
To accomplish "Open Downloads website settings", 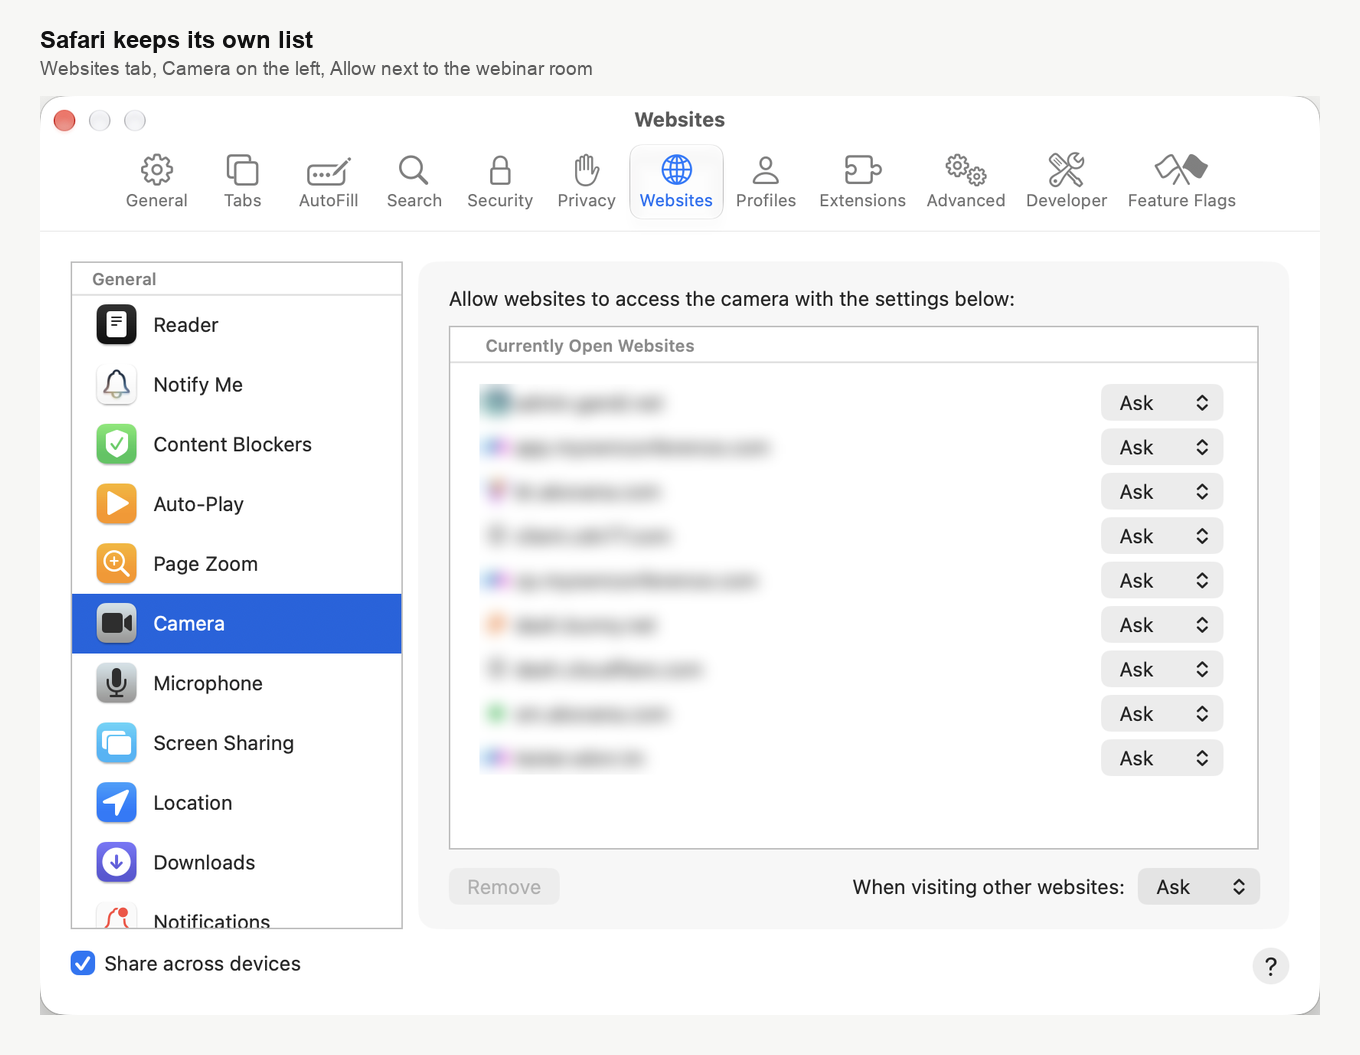I will (237, 863).
